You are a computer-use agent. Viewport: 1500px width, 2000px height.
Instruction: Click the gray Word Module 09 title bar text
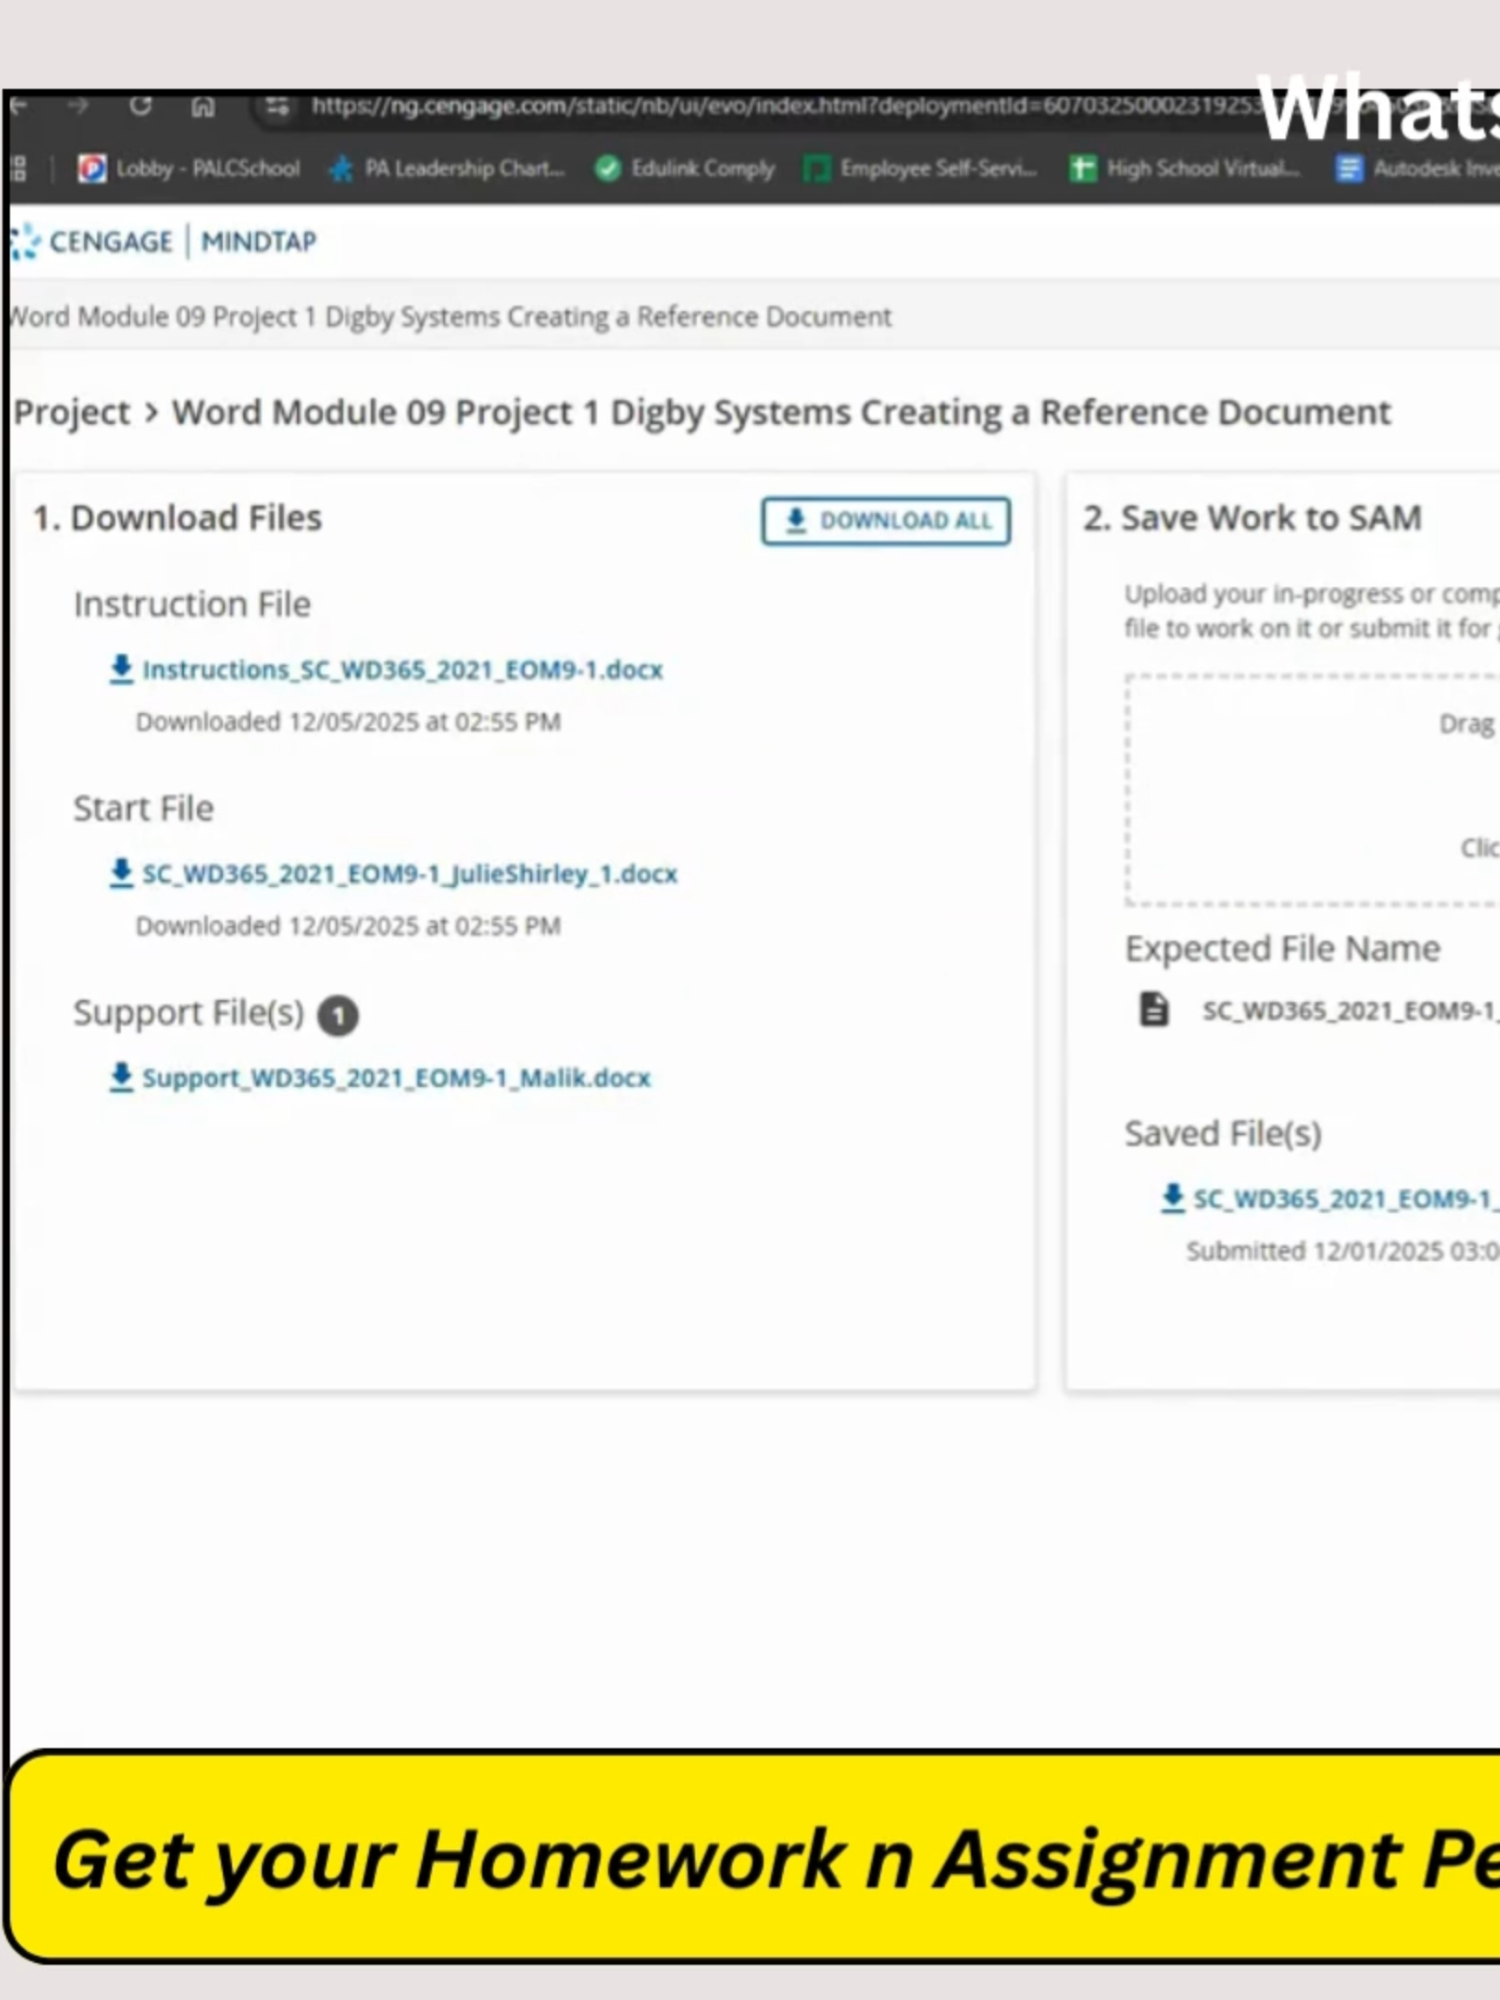[x=450, y=317]
